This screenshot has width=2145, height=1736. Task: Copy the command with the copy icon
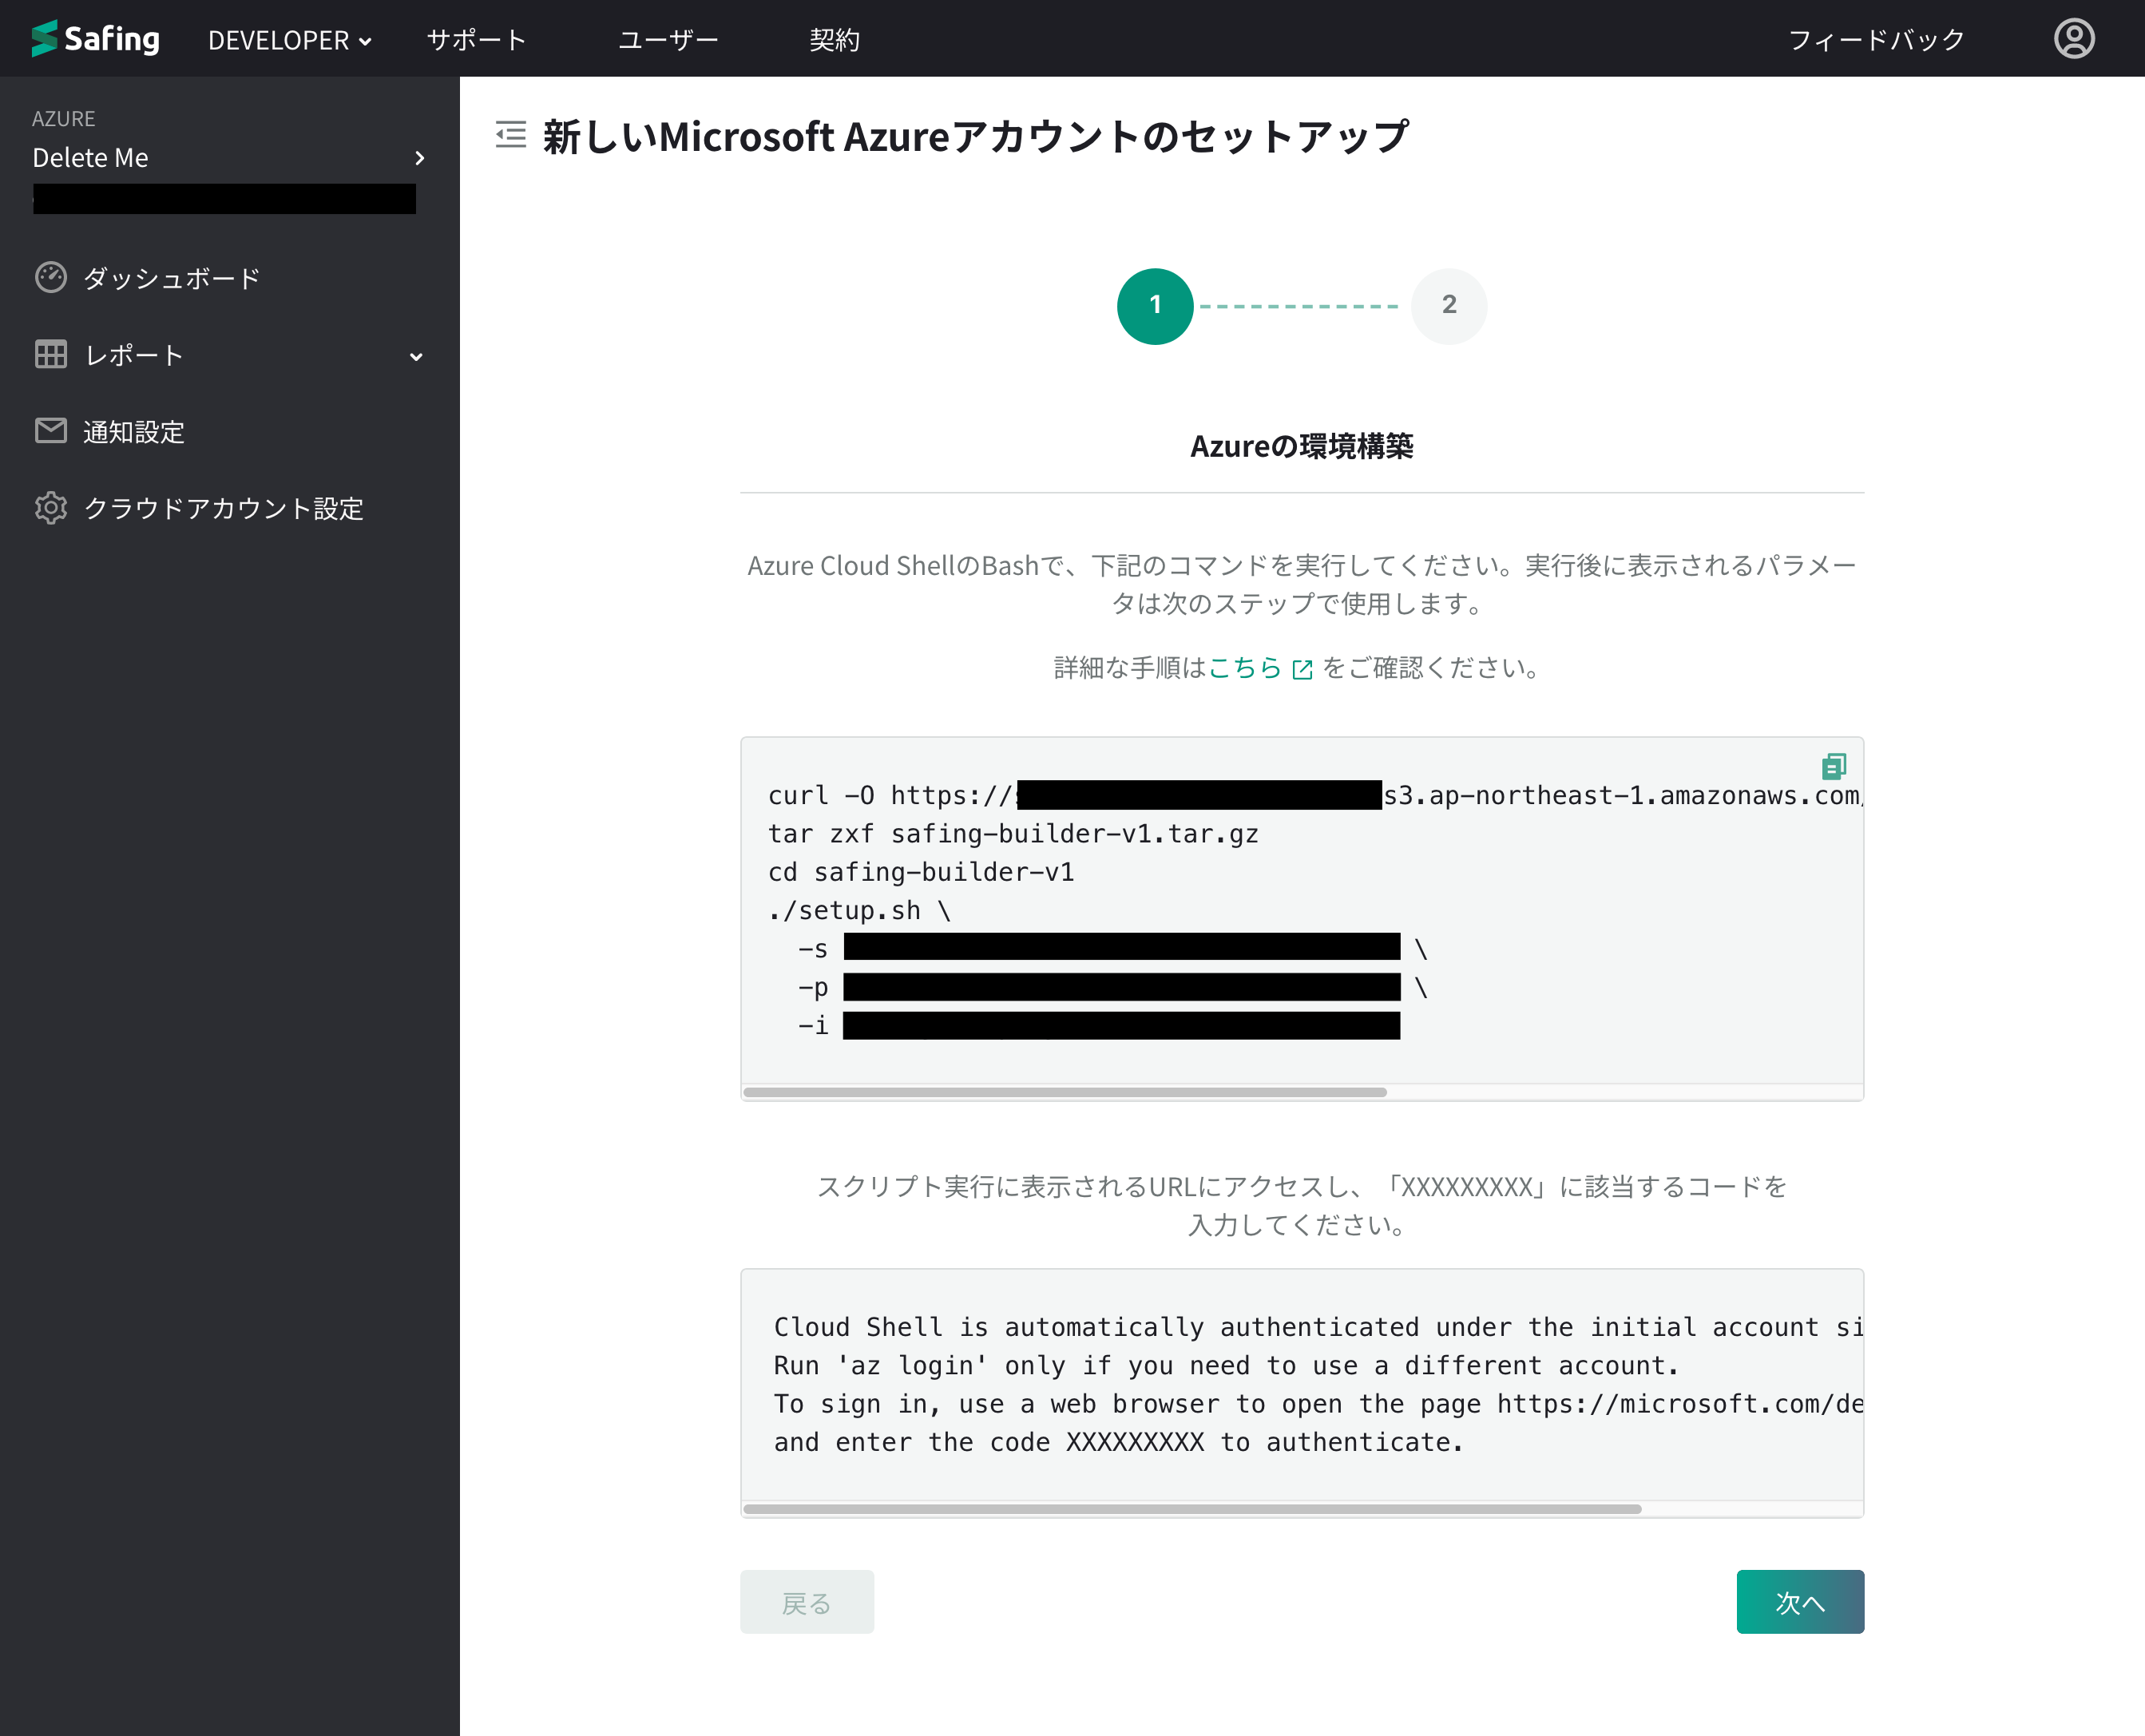[1833, 766]
